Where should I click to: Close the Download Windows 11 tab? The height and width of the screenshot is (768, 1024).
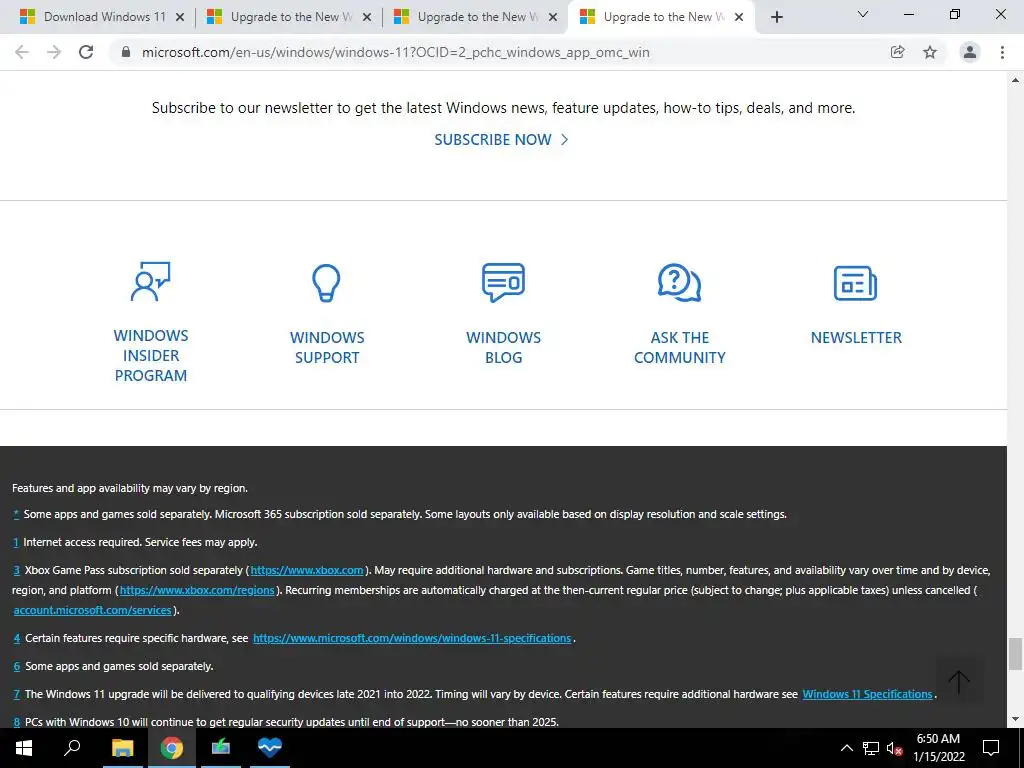tap(180, 18)
